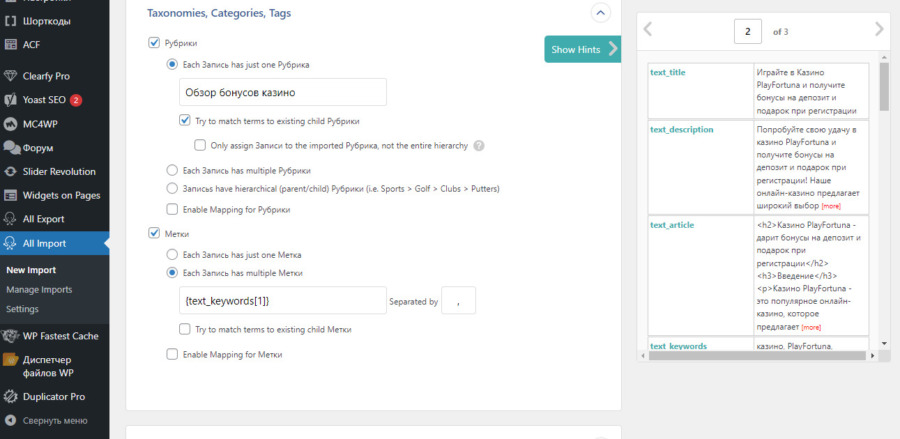Open the All Export menu item
The height and width of the screenshot is (439, 900).
click(x=44, y=219)
